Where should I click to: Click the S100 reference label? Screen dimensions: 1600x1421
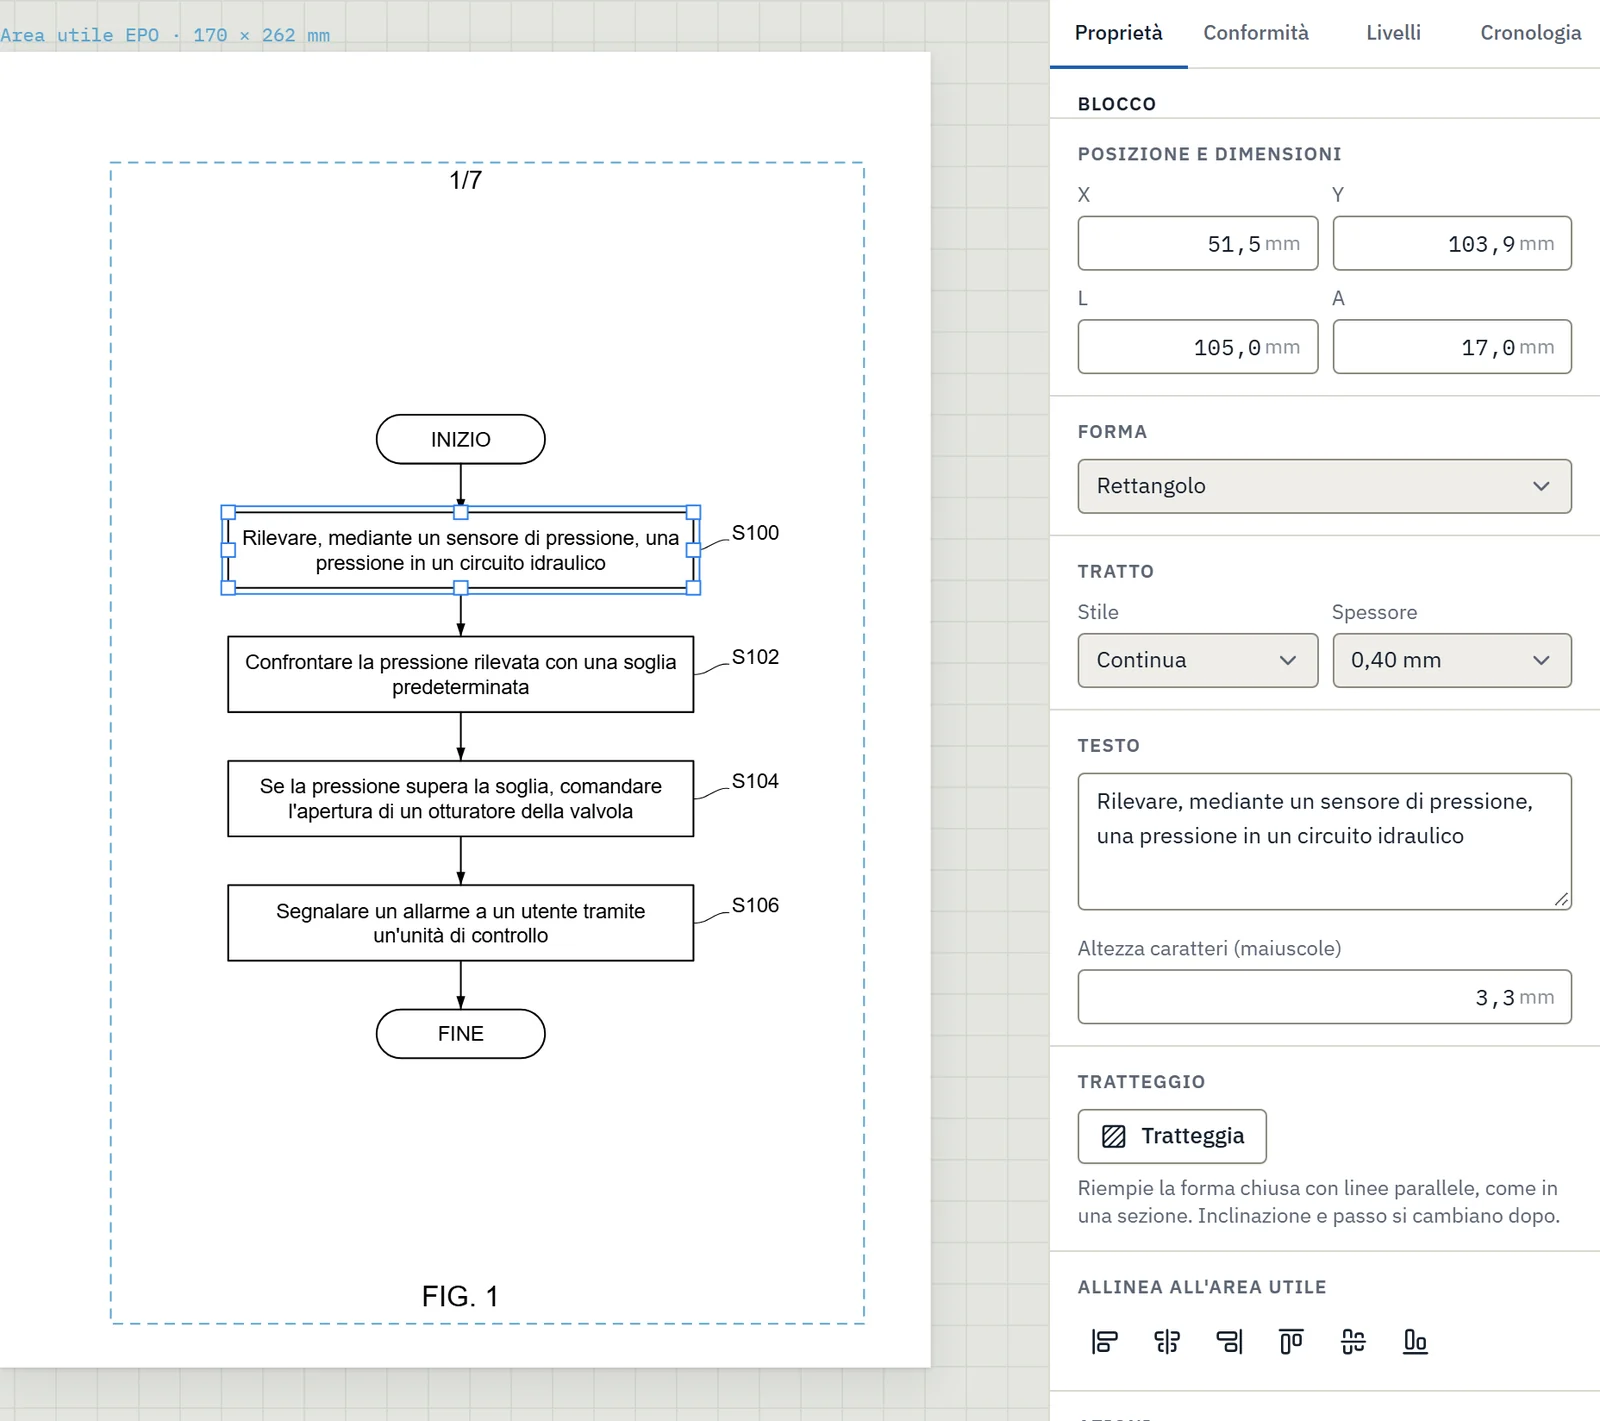click(755, 533)
